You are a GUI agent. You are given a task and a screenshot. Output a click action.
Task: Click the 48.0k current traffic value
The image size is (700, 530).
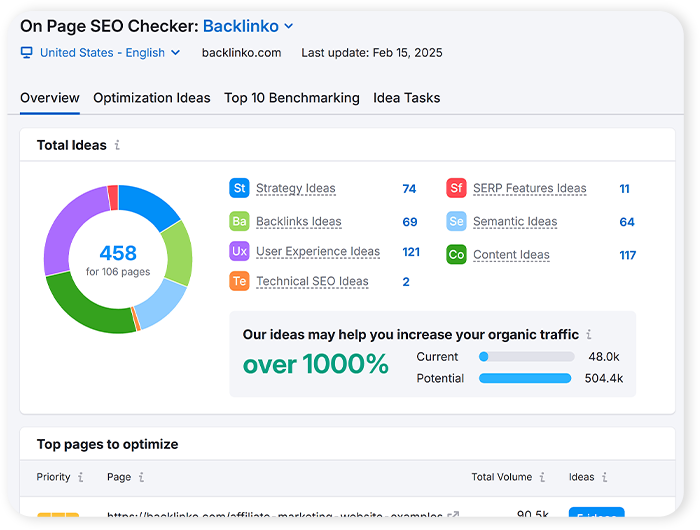point(604,356)
